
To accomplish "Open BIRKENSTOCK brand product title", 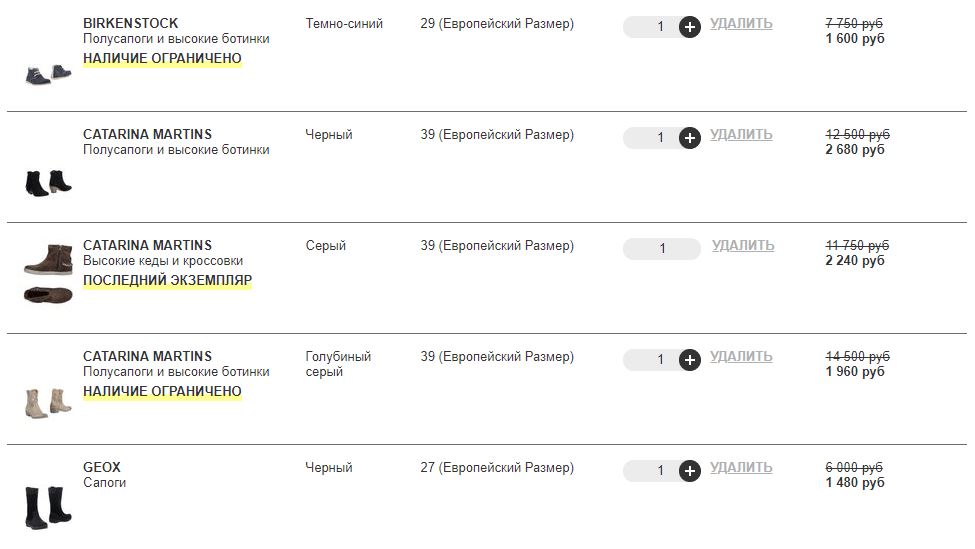I will click(x=131, y=24).
